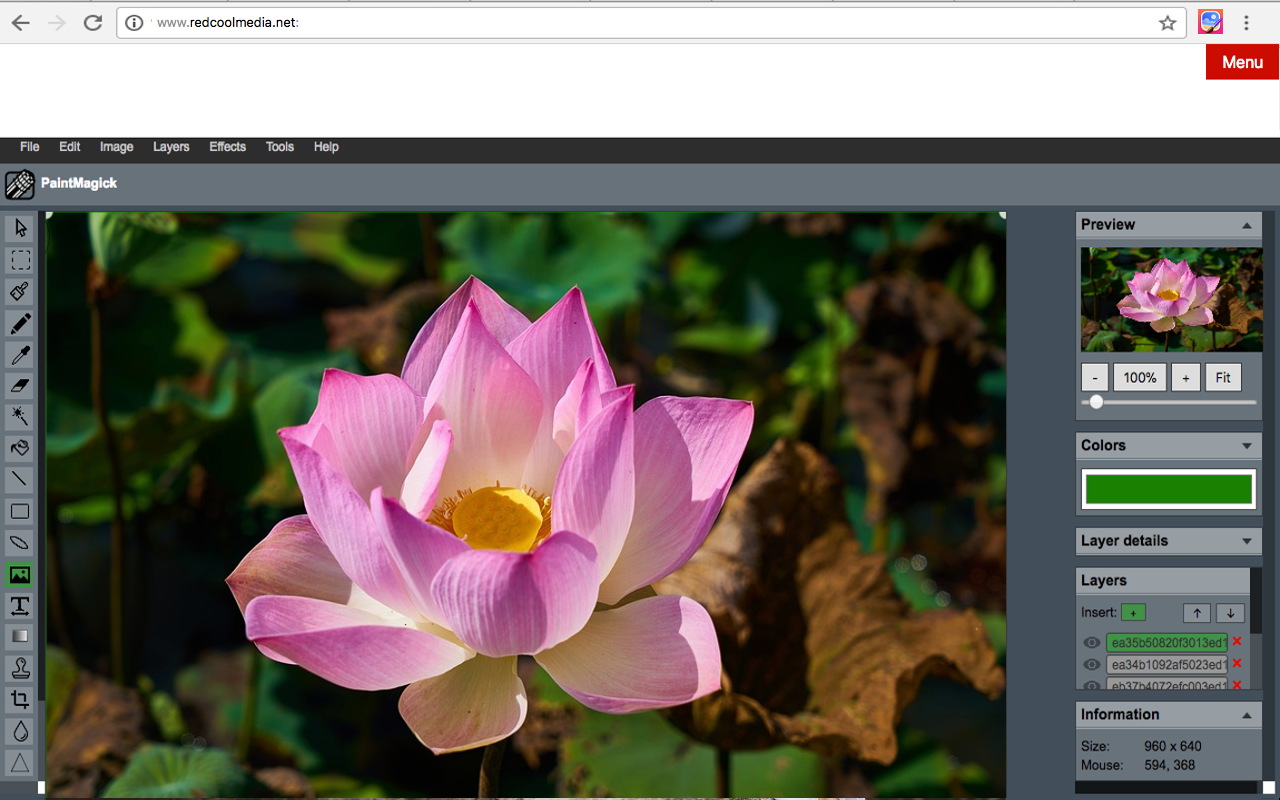Select the ellipse shape tool
The width and height of the screenshot is (1280, 800).
pyautogui.click(x=20, y=543)
